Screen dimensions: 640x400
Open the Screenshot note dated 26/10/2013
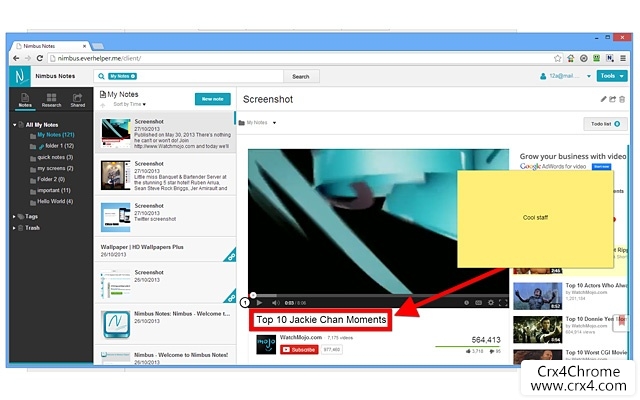coord(165,284)
